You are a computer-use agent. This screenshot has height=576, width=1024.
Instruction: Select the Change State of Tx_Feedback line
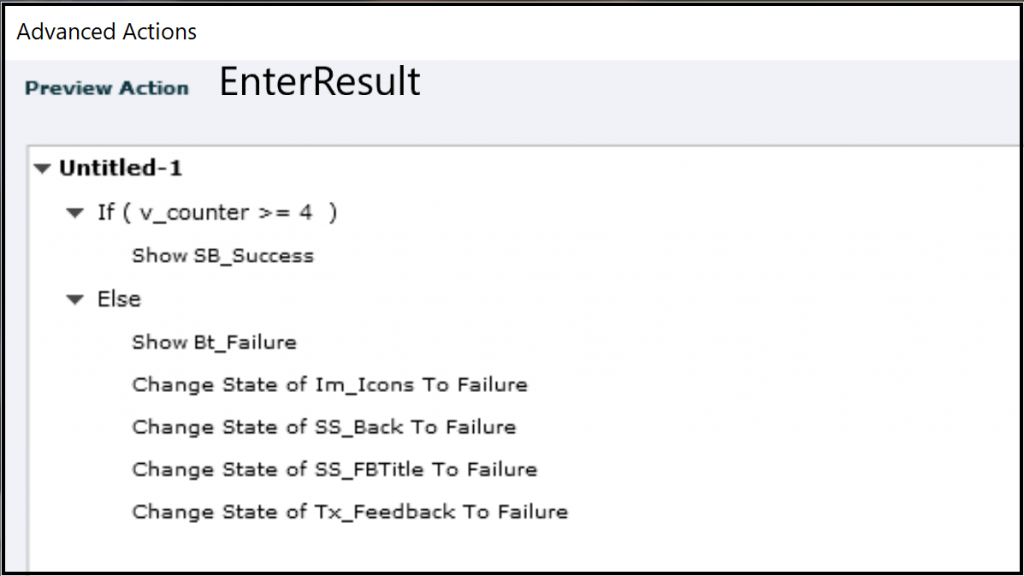click(349, 512)
